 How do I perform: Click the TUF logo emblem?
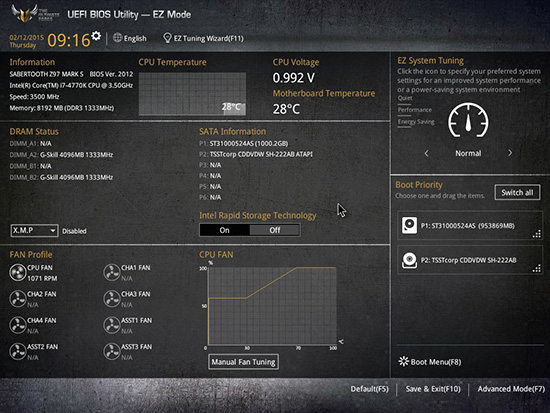tap(24, 13)
